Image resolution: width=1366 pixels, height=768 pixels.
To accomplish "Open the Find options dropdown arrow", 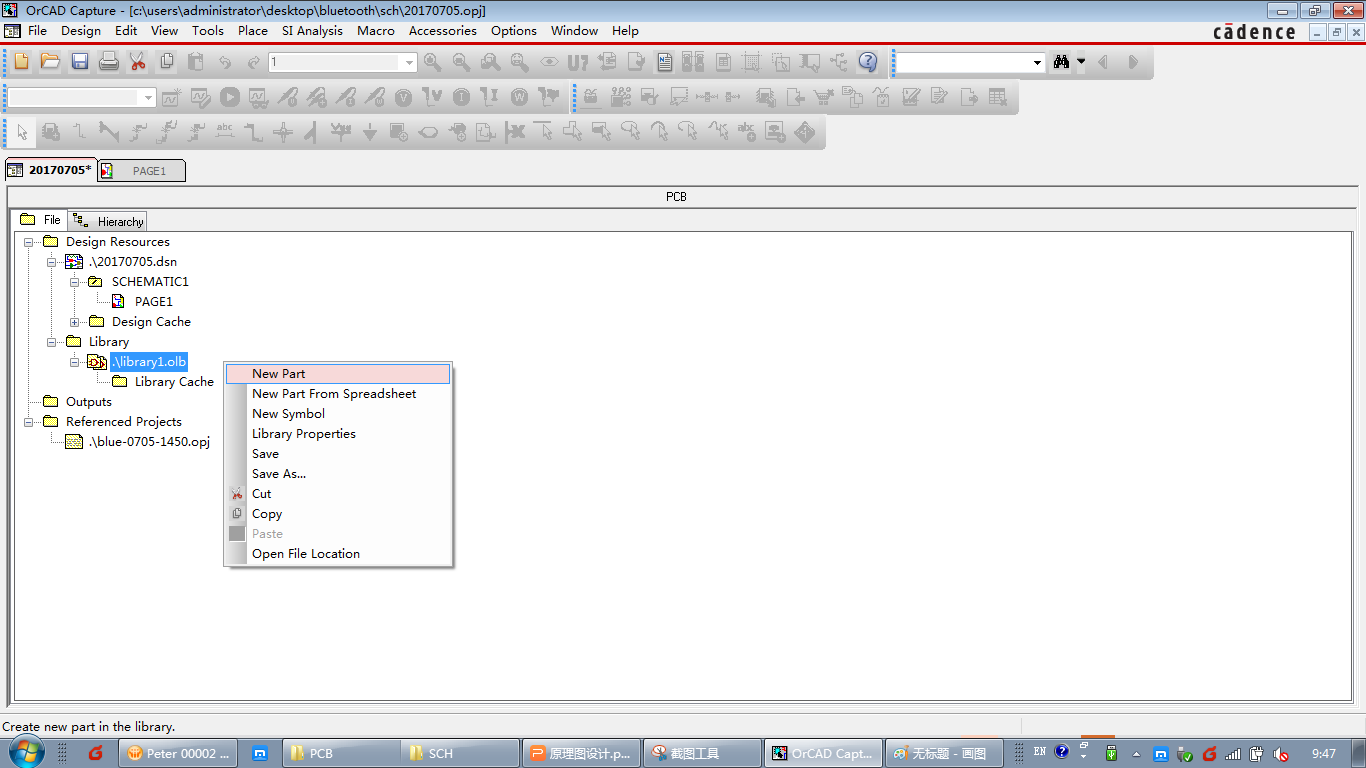I will 1081,62.
